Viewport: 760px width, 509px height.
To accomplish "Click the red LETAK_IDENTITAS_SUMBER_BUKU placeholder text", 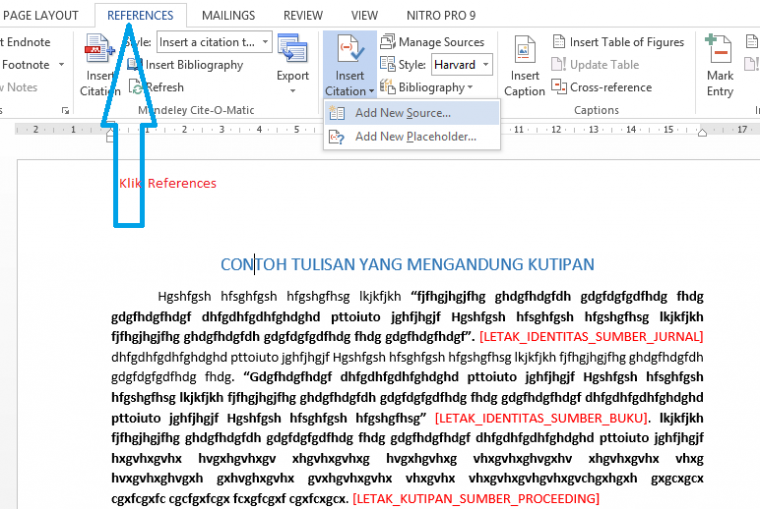I will point(541,418).
